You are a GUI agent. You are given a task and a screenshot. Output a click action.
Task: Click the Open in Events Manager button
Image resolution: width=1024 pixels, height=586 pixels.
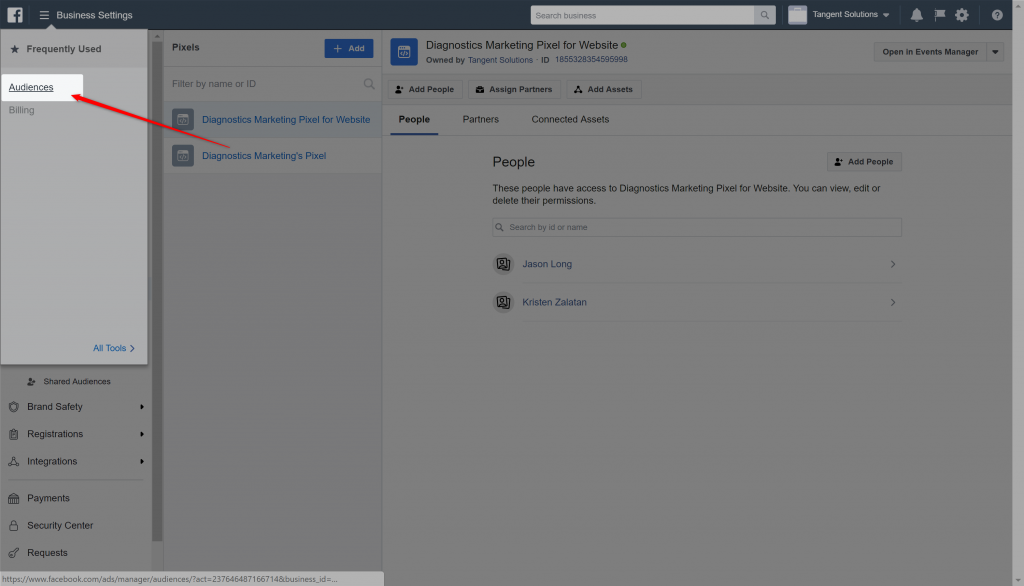(930, 52)
